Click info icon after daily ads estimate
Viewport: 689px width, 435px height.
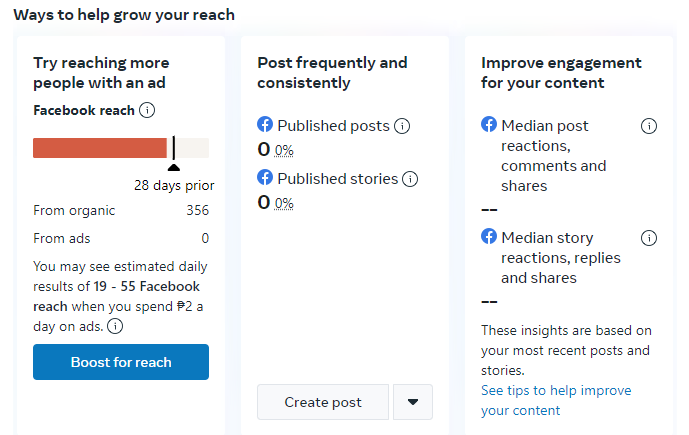(115, 326)
